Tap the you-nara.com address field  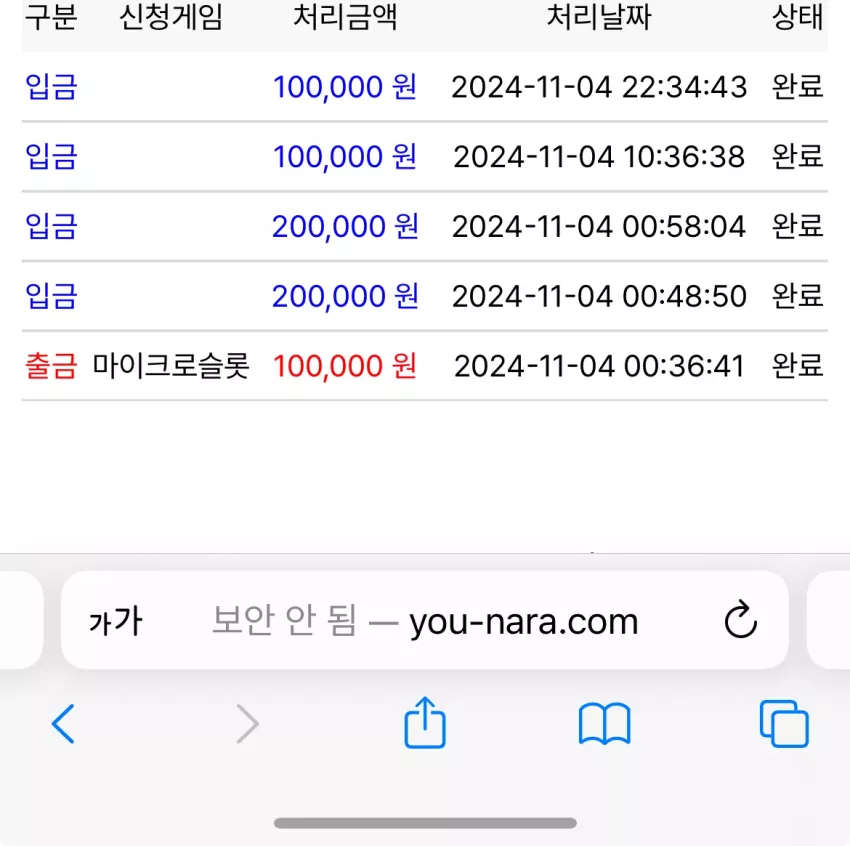425,620
